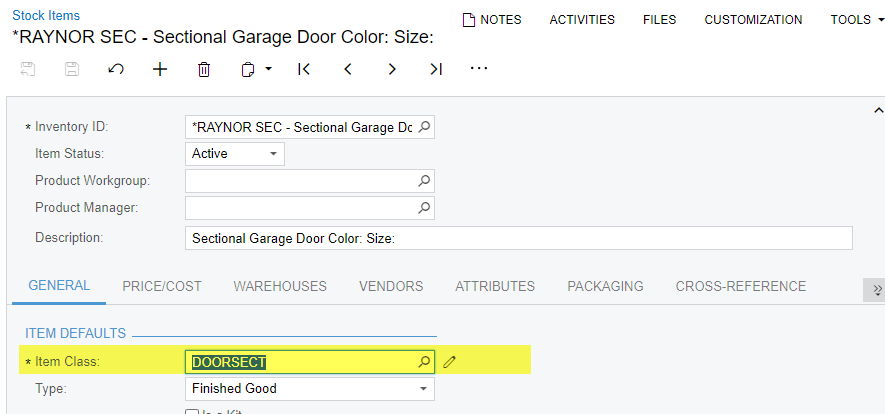Open the clipboard copy-paste dropdown arrow

click(269, 69)
